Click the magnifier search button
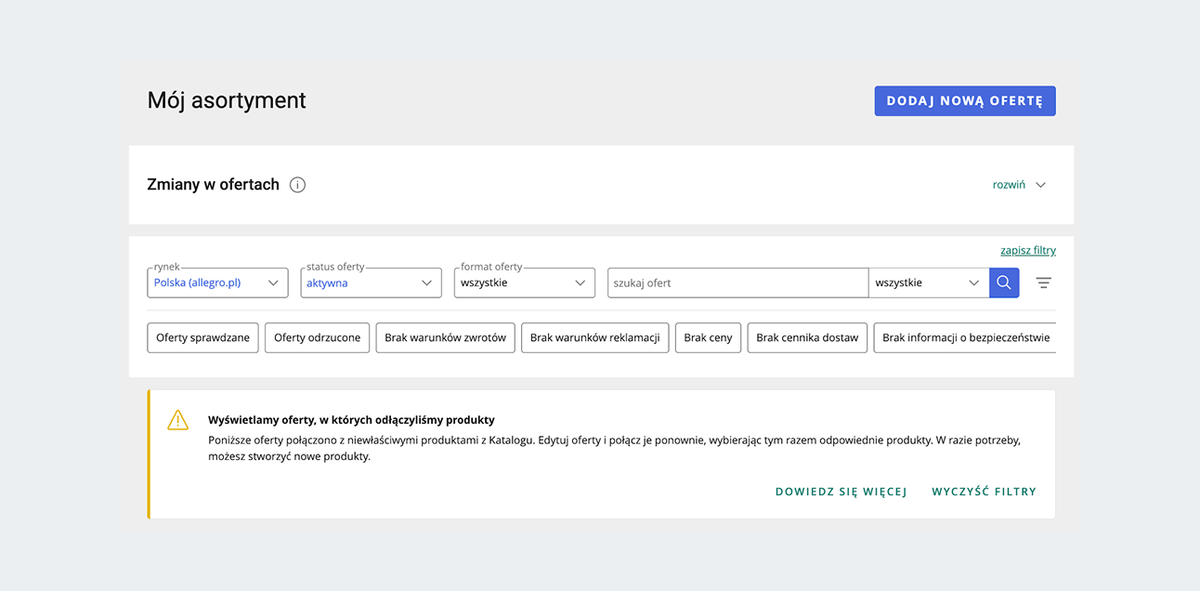The height and width of the screenshot is (591, 1200). point(1004,283)
